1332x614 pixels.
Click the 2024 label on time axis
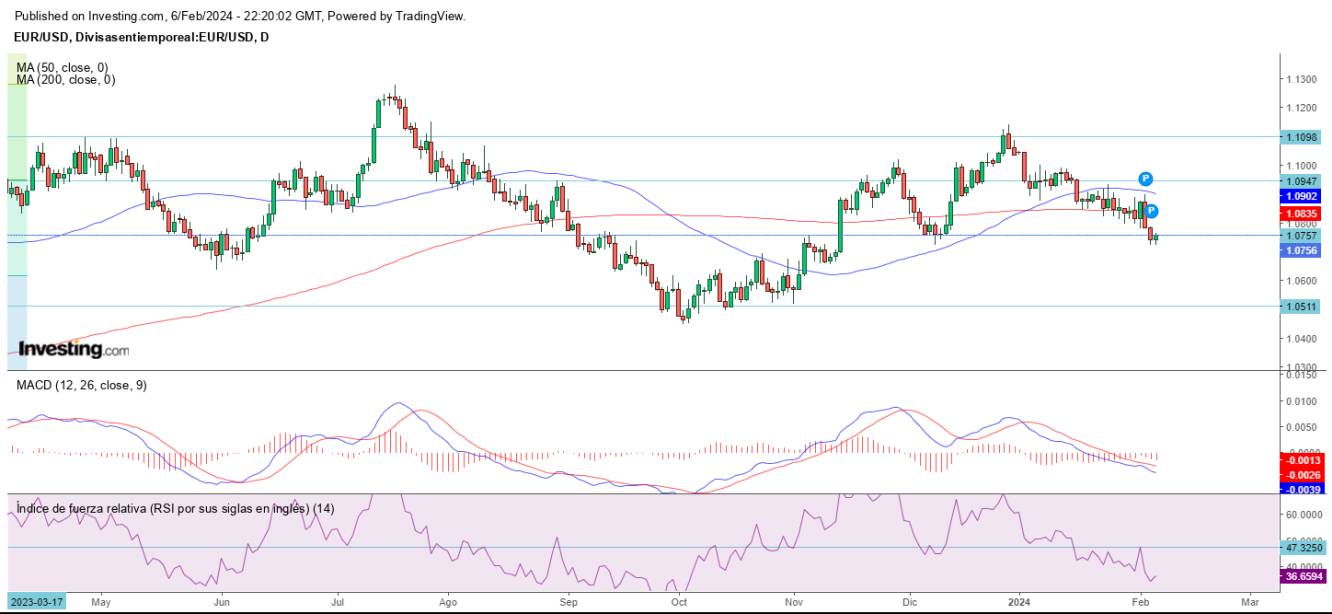click(1020, 603)
